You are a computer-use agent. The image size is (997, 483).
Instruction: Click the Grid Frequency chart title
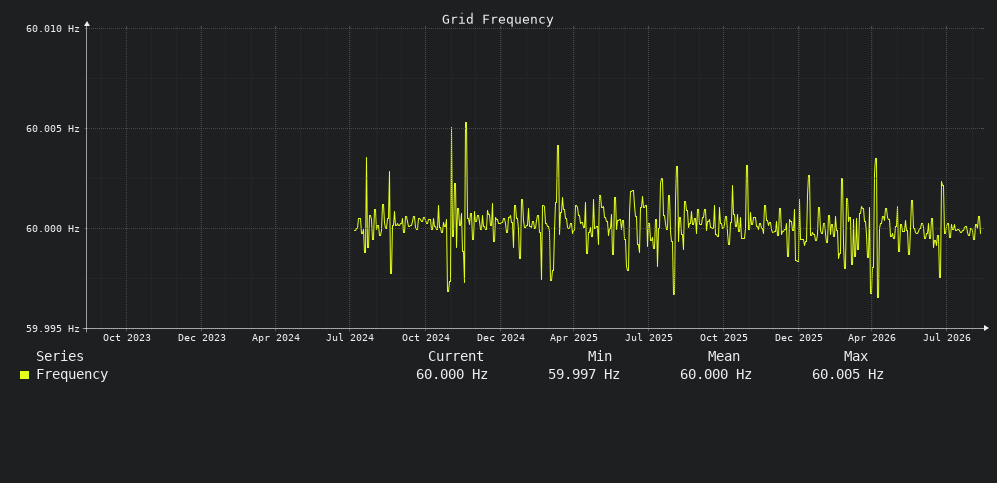(498, 20)
